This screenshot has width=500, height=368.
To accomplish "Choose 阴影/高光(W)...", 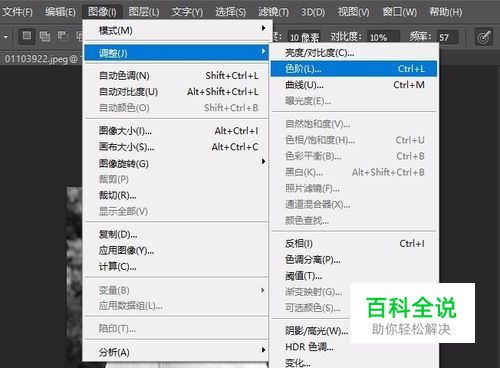I will (316, 331).
